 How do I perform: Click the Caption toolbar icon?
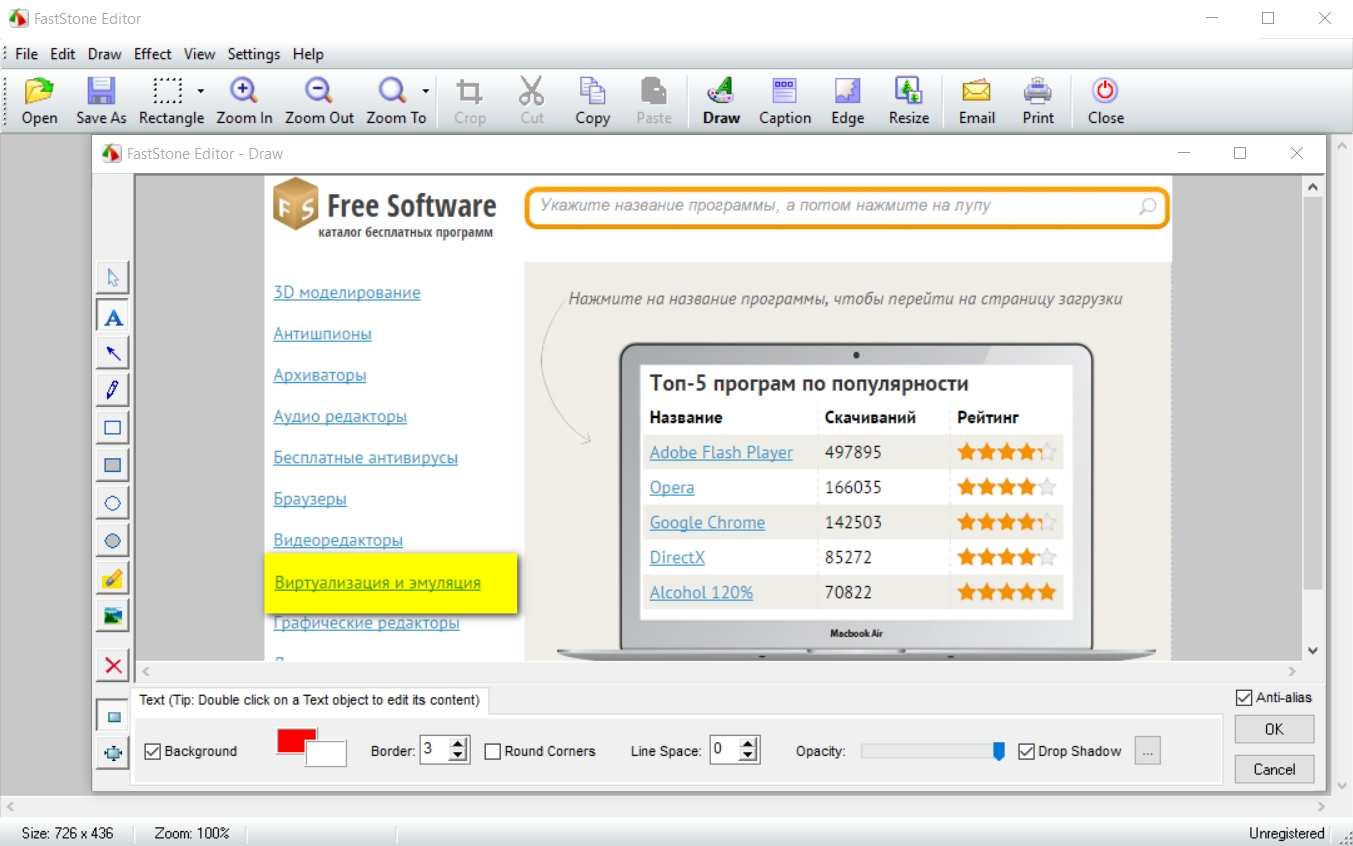(785, 91)
